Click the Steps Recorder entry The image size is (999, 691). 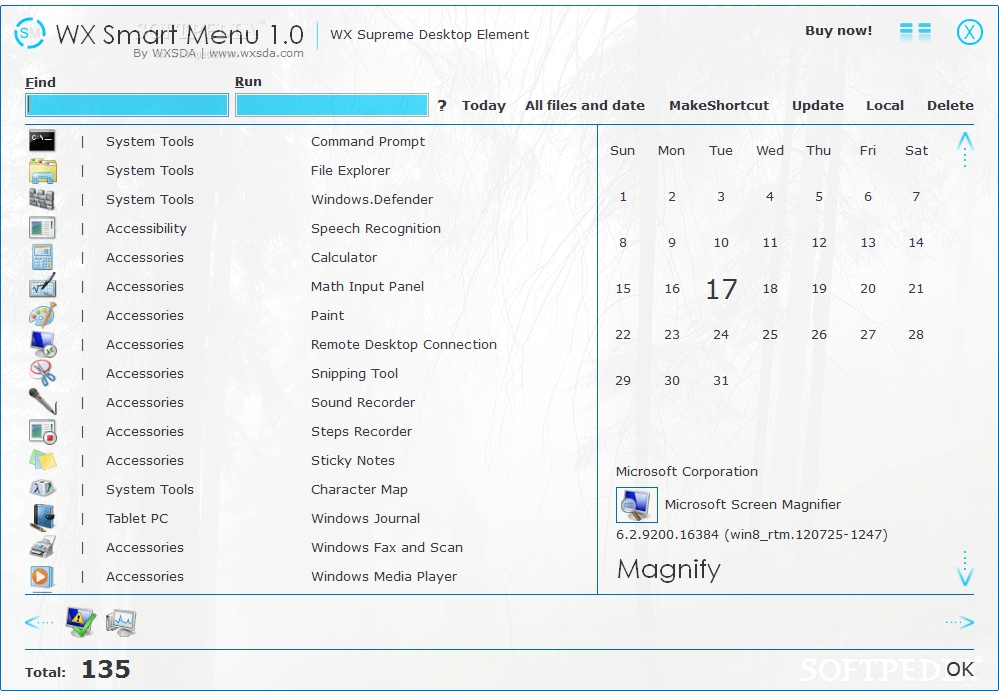pyautogui.click(x=361, y=432)
